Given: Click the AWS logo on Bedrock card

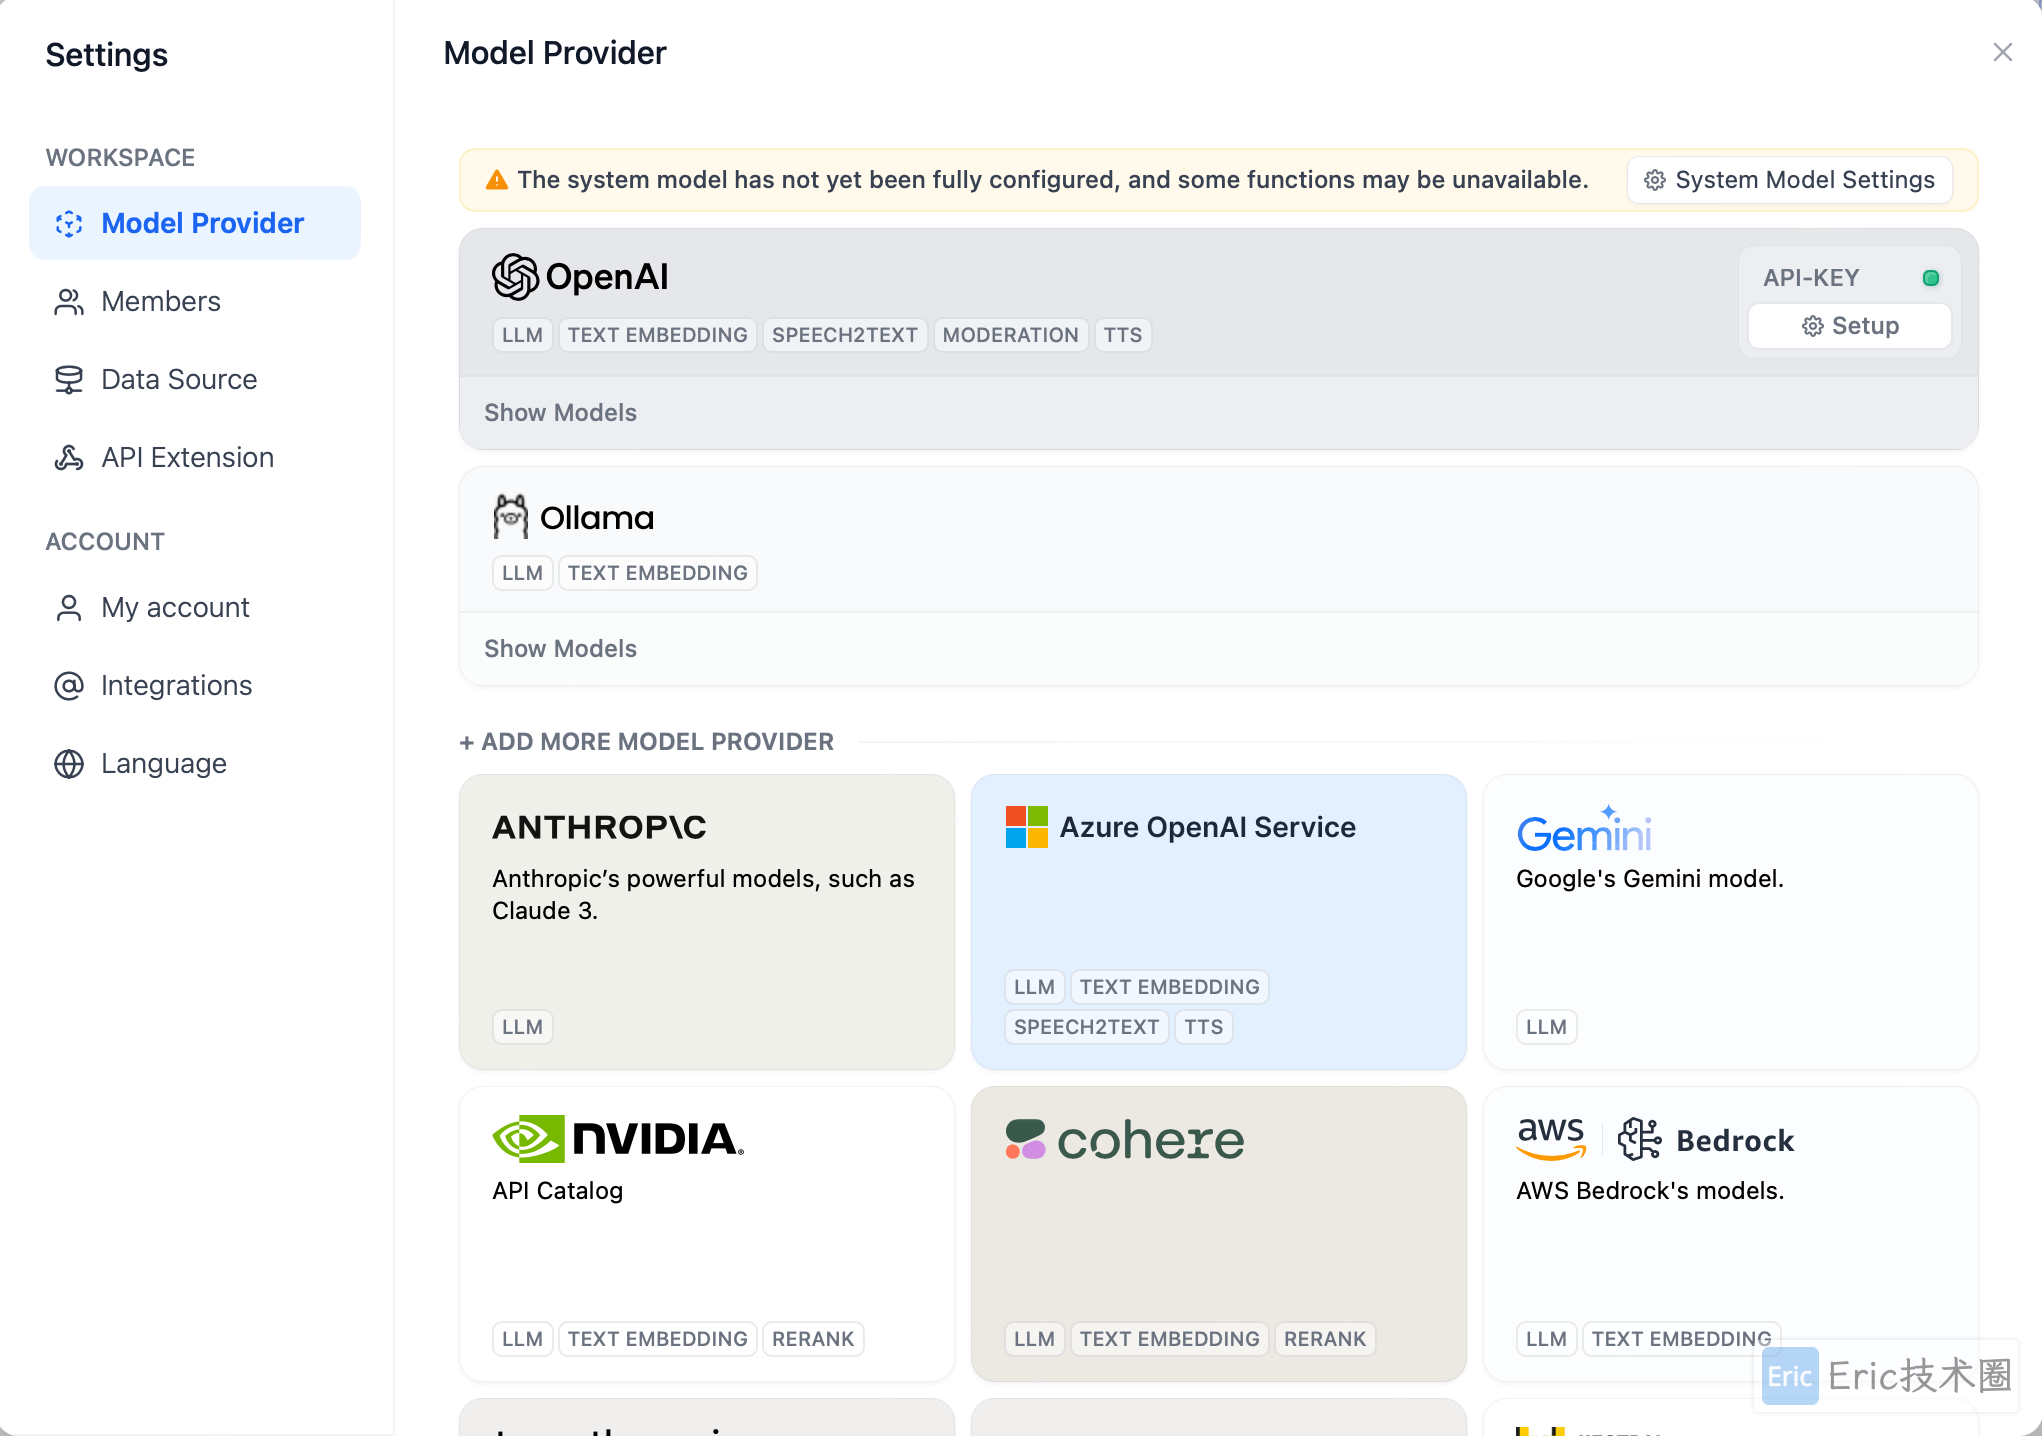Looking at the screenshot, I should (1551, 1139).
